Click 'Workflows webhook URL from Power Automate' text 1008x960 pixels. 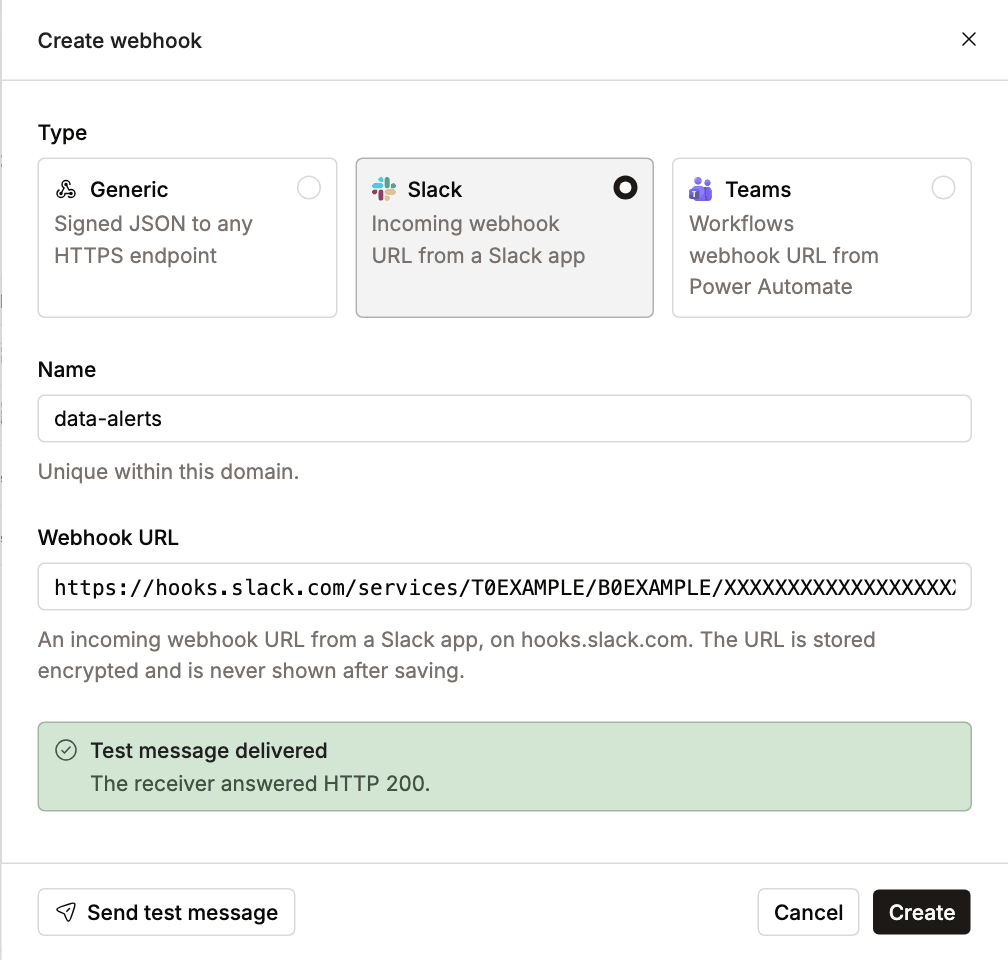[x=784, y=255]
